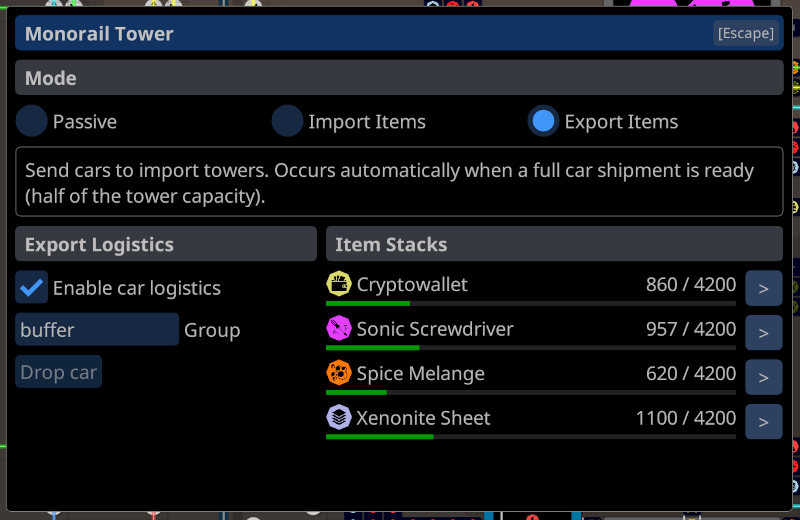This screenshot has width=800, height=520.
Task: Click the Item Stacks section header
Action: coord(554,244)
